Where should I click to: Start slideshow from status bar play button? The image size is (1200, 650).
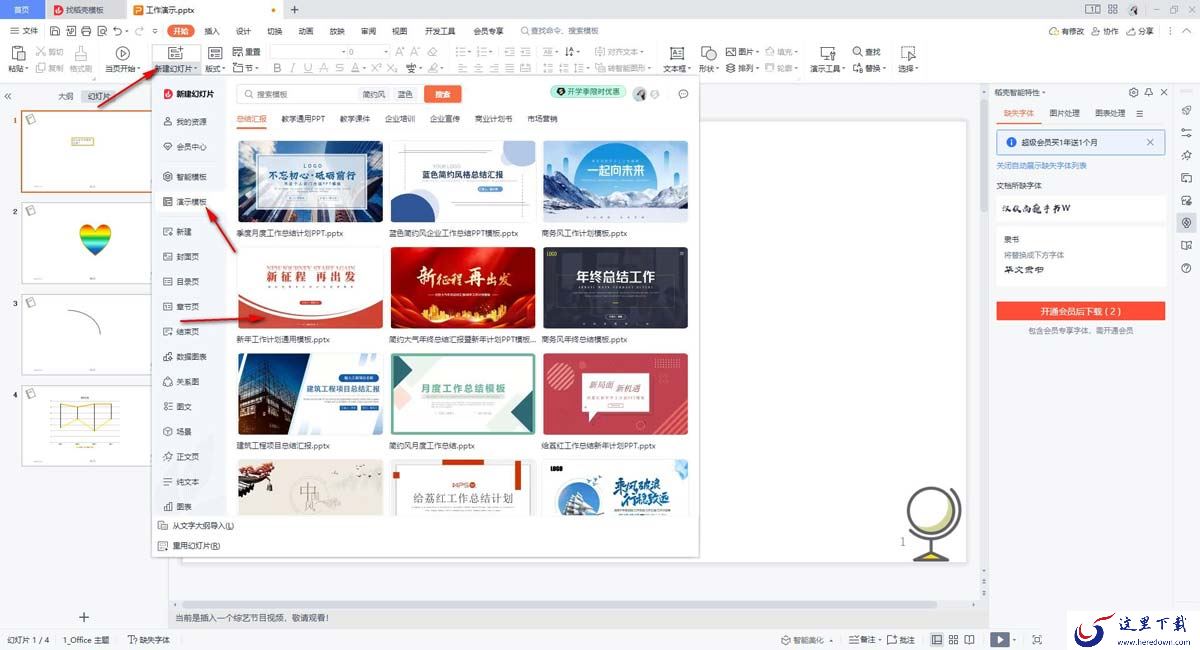point(1000,639)
